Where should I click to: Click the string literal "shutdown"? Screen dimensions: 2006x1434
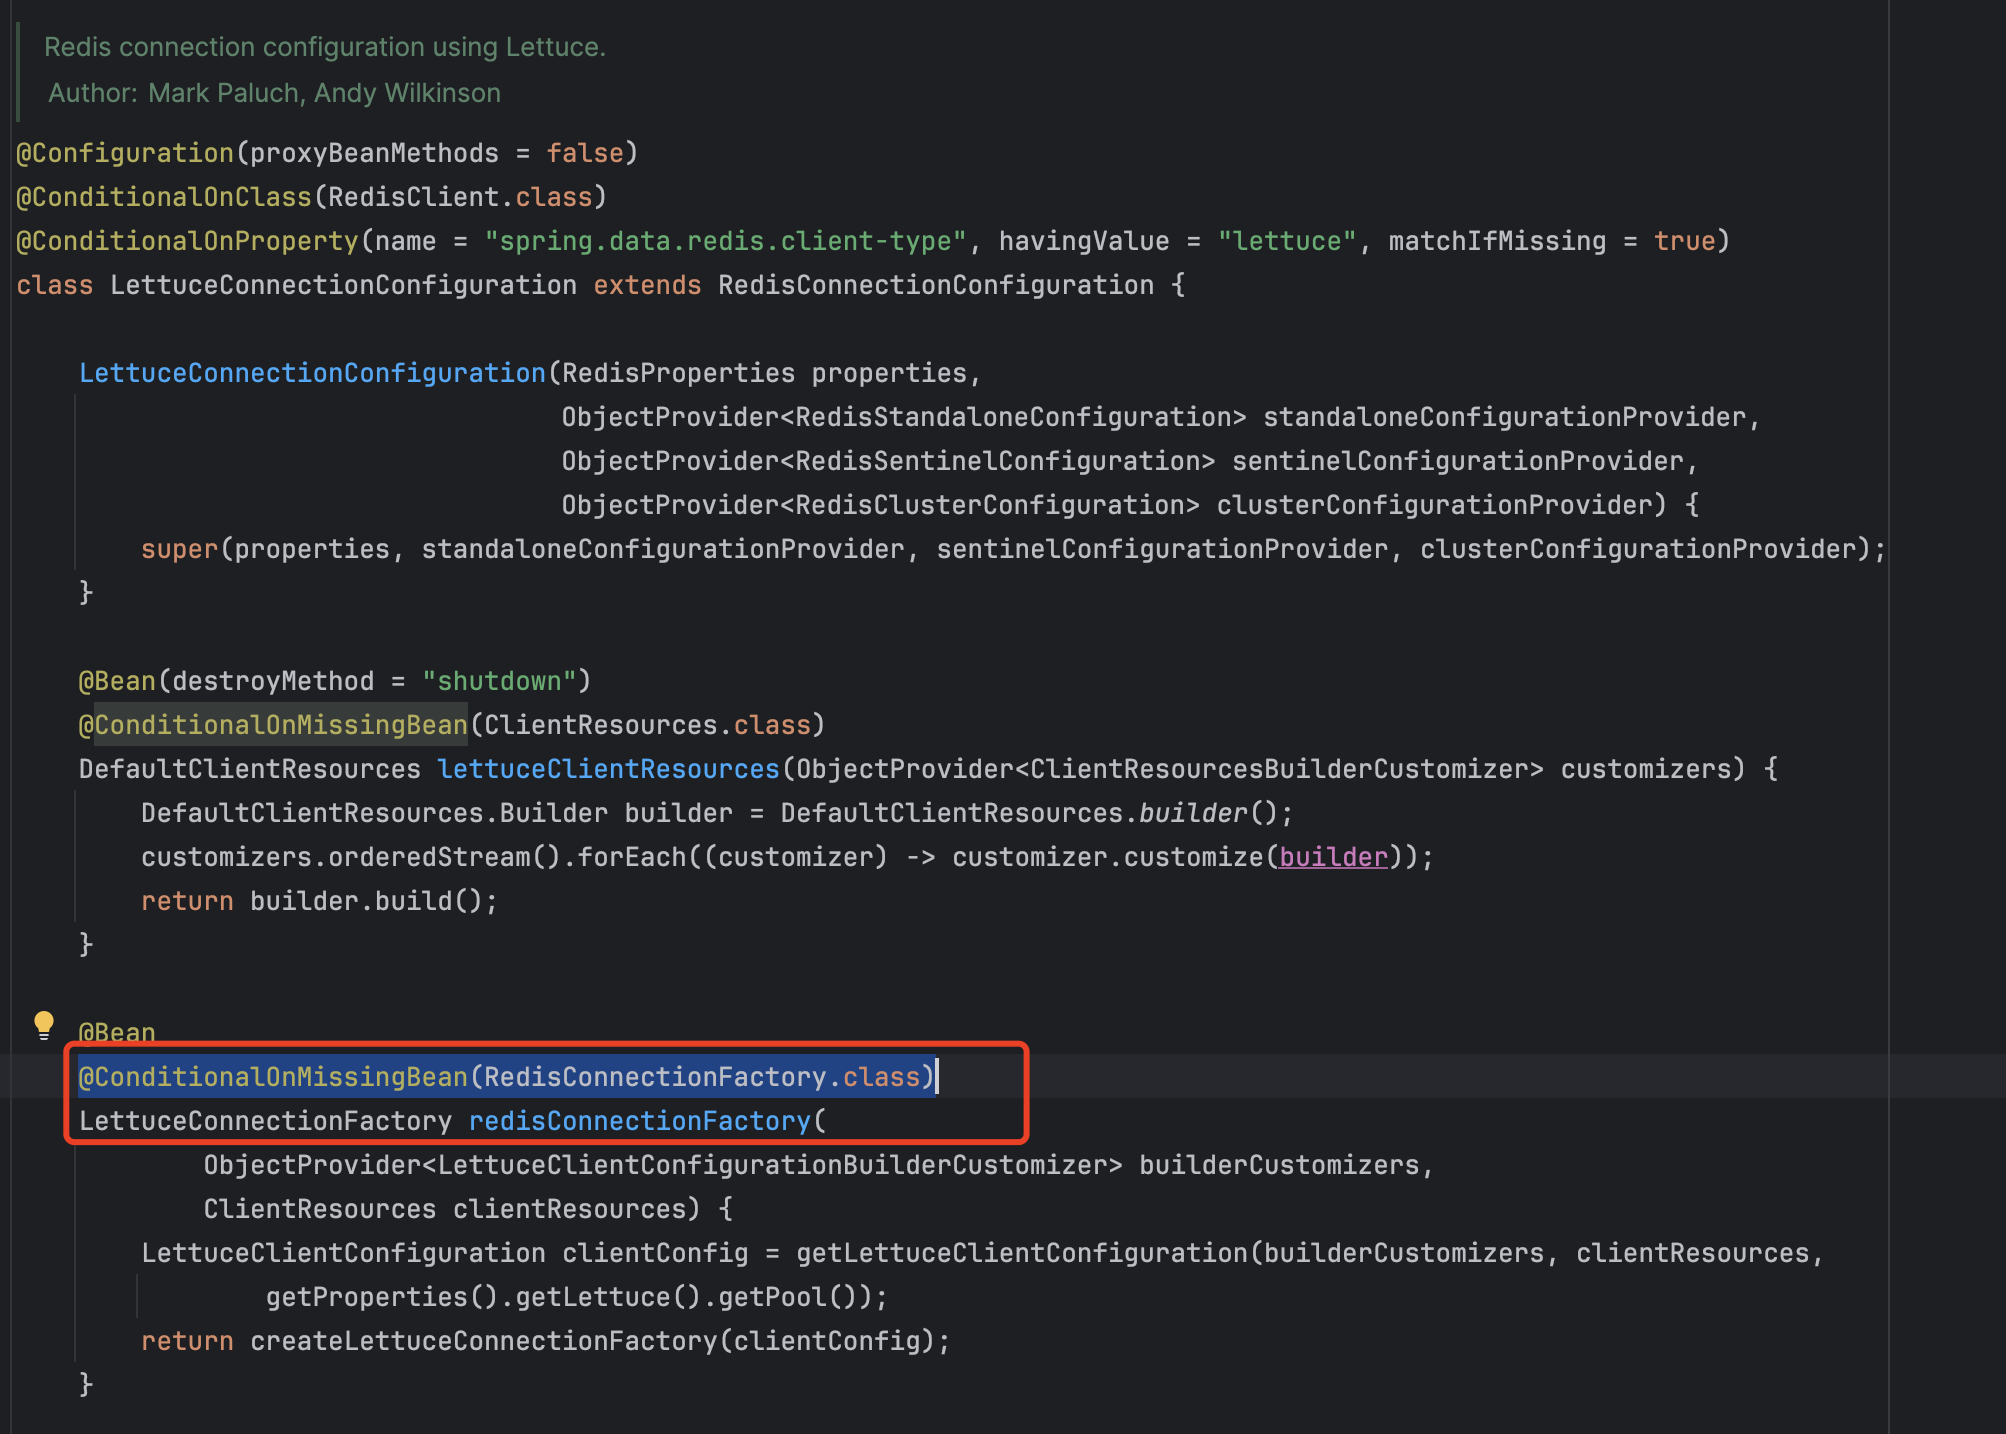503,680
